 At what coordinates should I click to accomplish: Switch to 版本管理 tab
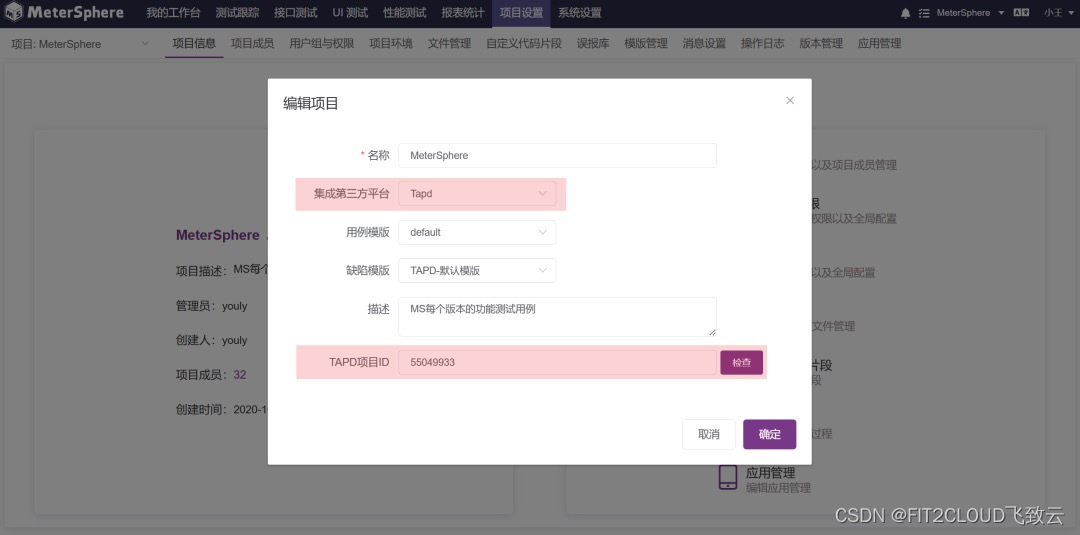[x=821, y=43]
